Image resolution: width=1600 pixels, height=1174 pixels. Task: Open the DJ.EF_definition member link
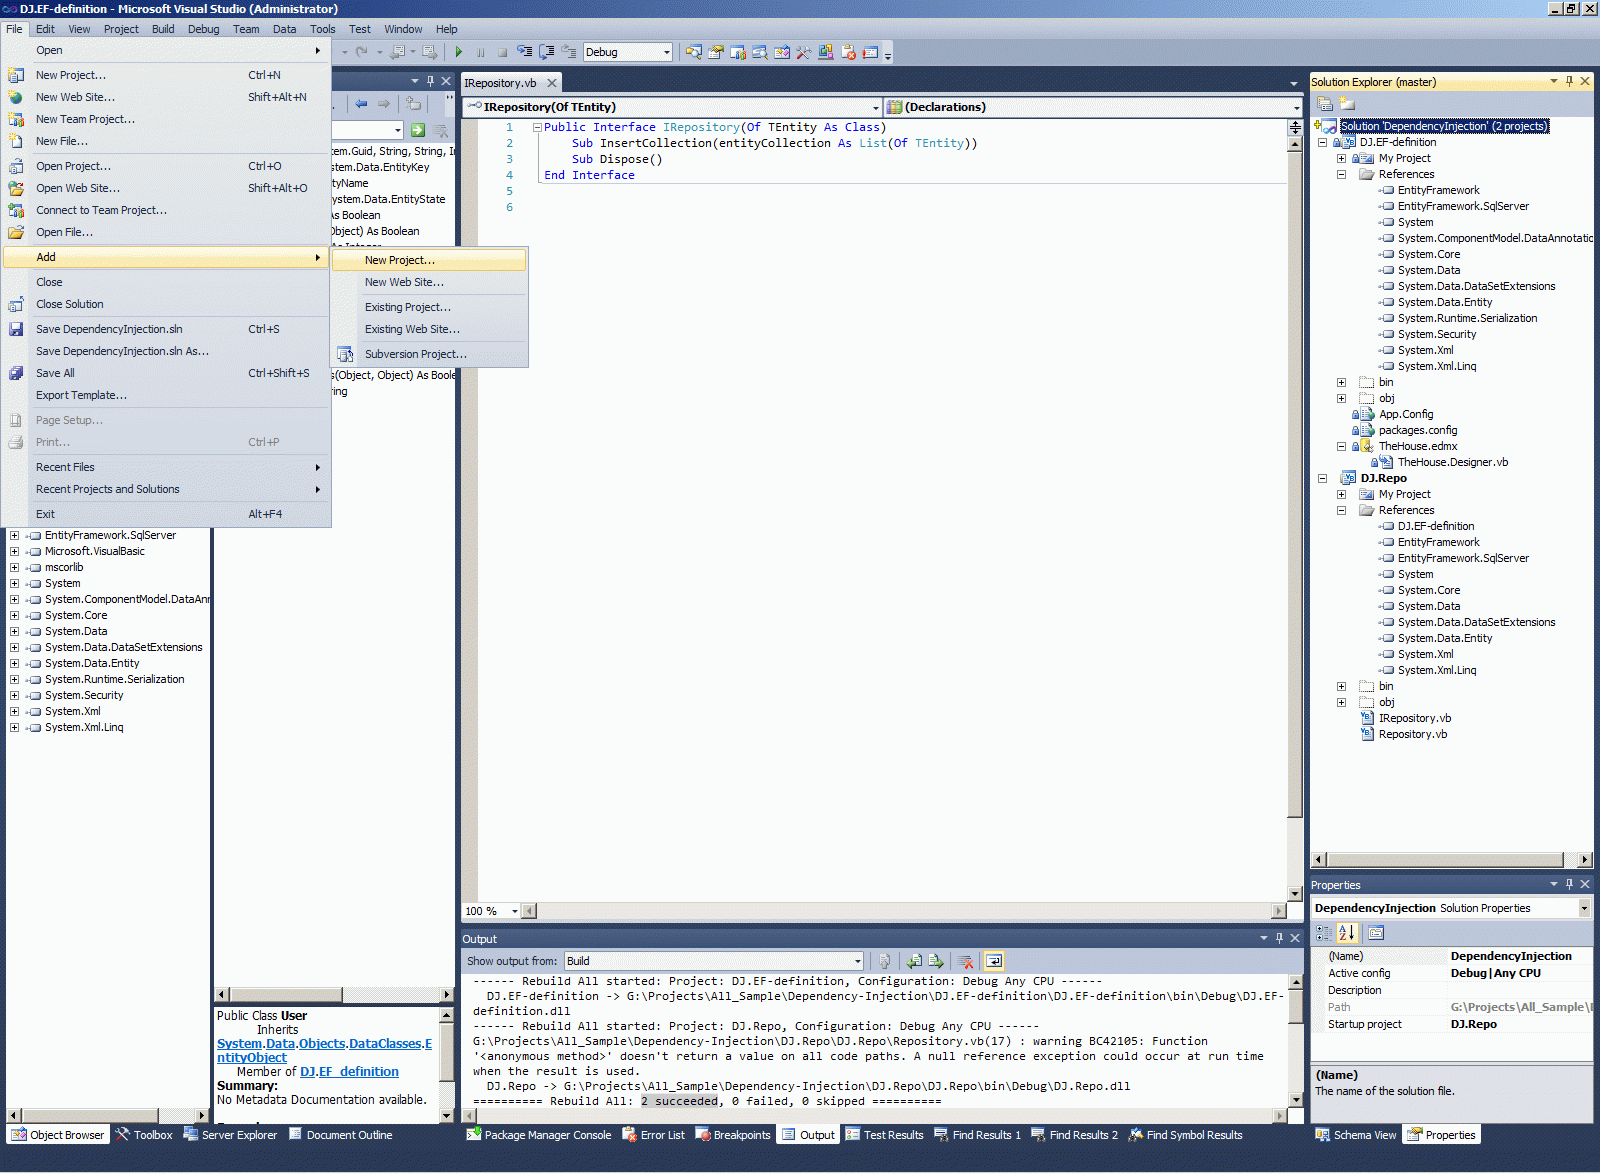tap(349, 1072)
